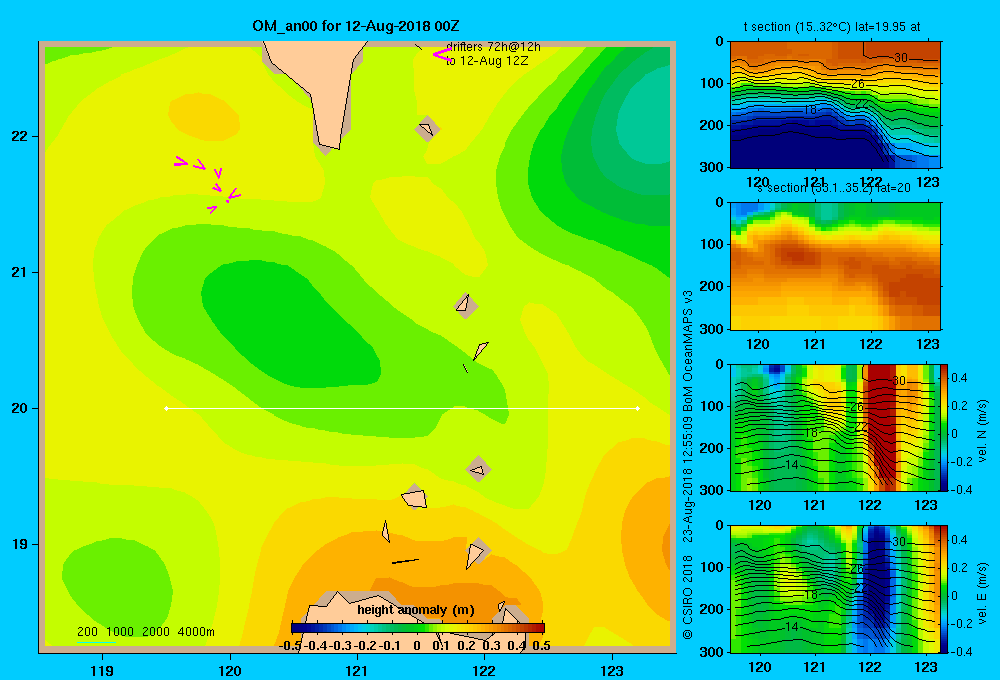Screen dimensions: 1000x680
Task: Click longitude label 120 below main map
Action: (x=230, y=670)
